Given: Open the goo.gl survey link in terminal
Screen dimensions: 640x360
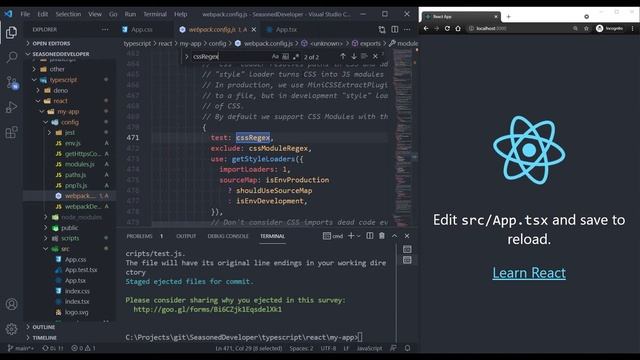Looking at the screenshot, I should 207,309.
